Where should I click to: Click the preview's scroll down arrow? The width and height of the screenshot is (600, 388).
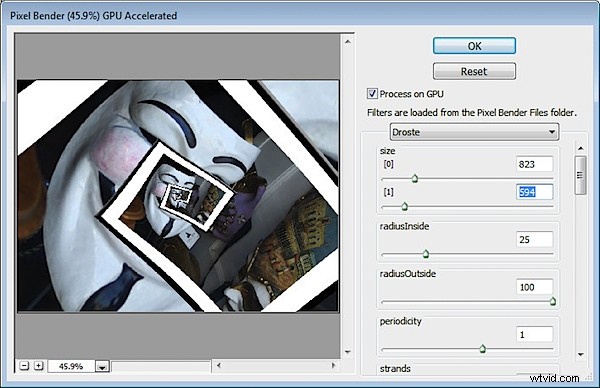[347, 352]
